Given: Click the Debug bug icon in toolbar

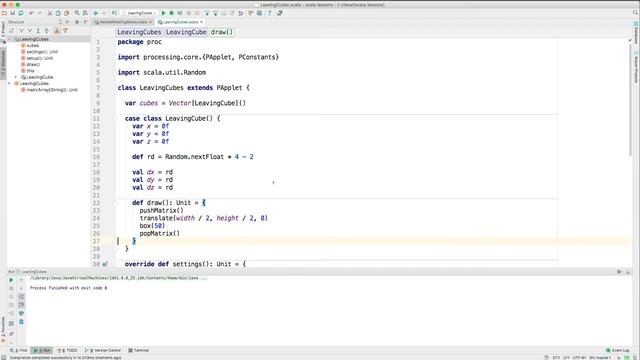Looking at the screenshot, I should 171,13.
